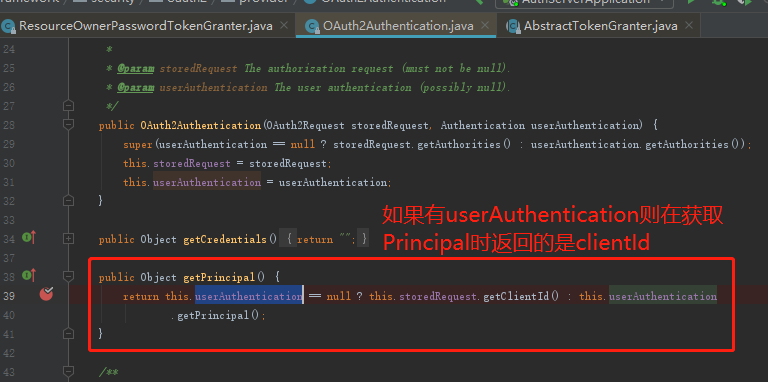
Task: Collapse the OAuth2Authentication constructor at line 28
Action: pos(69,125)
